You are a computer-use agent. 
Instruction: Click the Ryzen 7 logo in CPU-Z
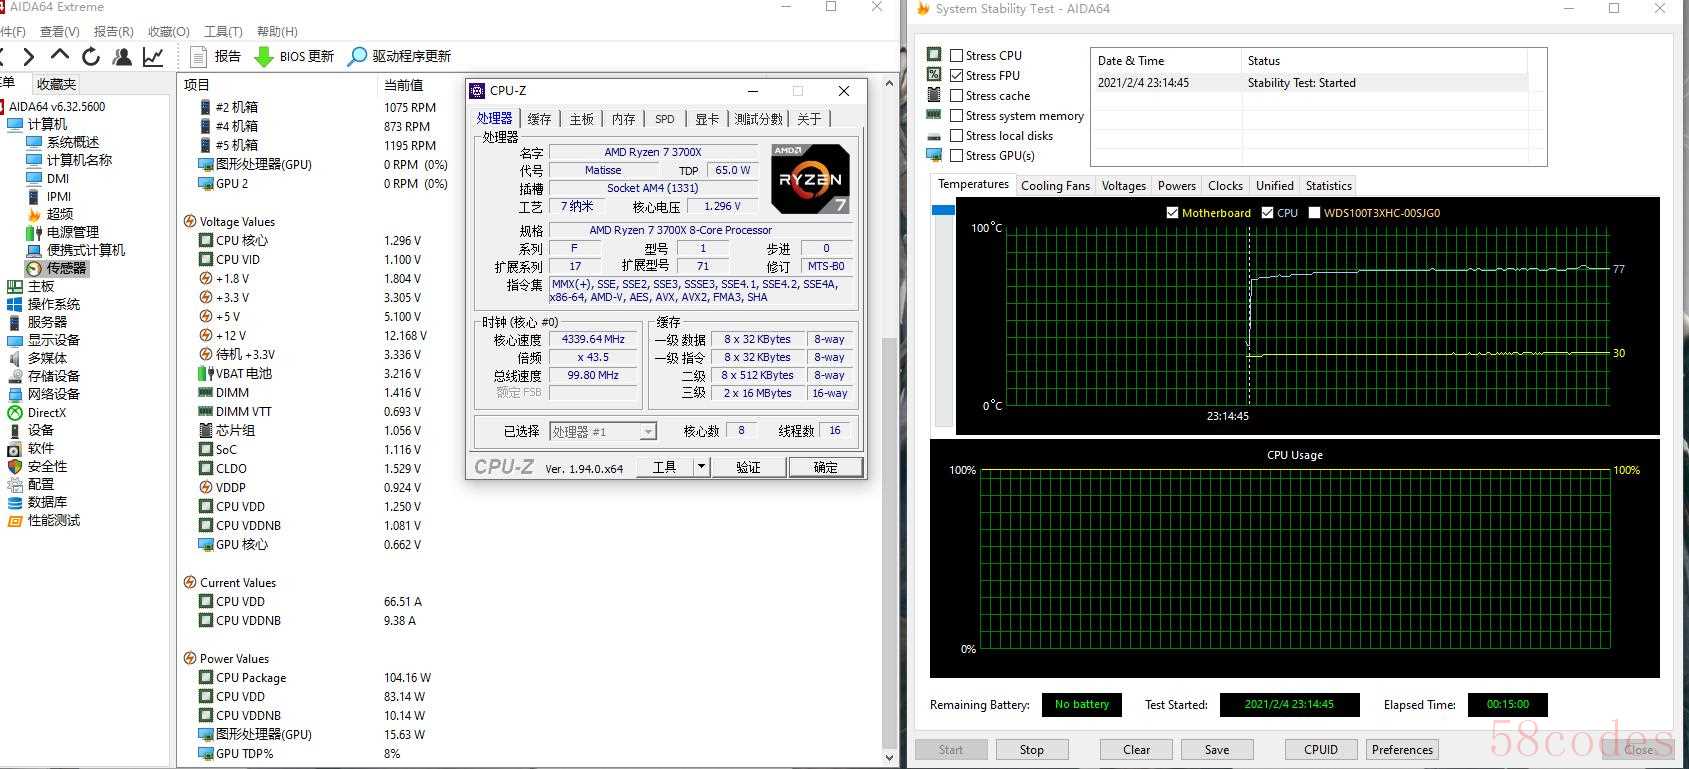[x=811, y=179]
